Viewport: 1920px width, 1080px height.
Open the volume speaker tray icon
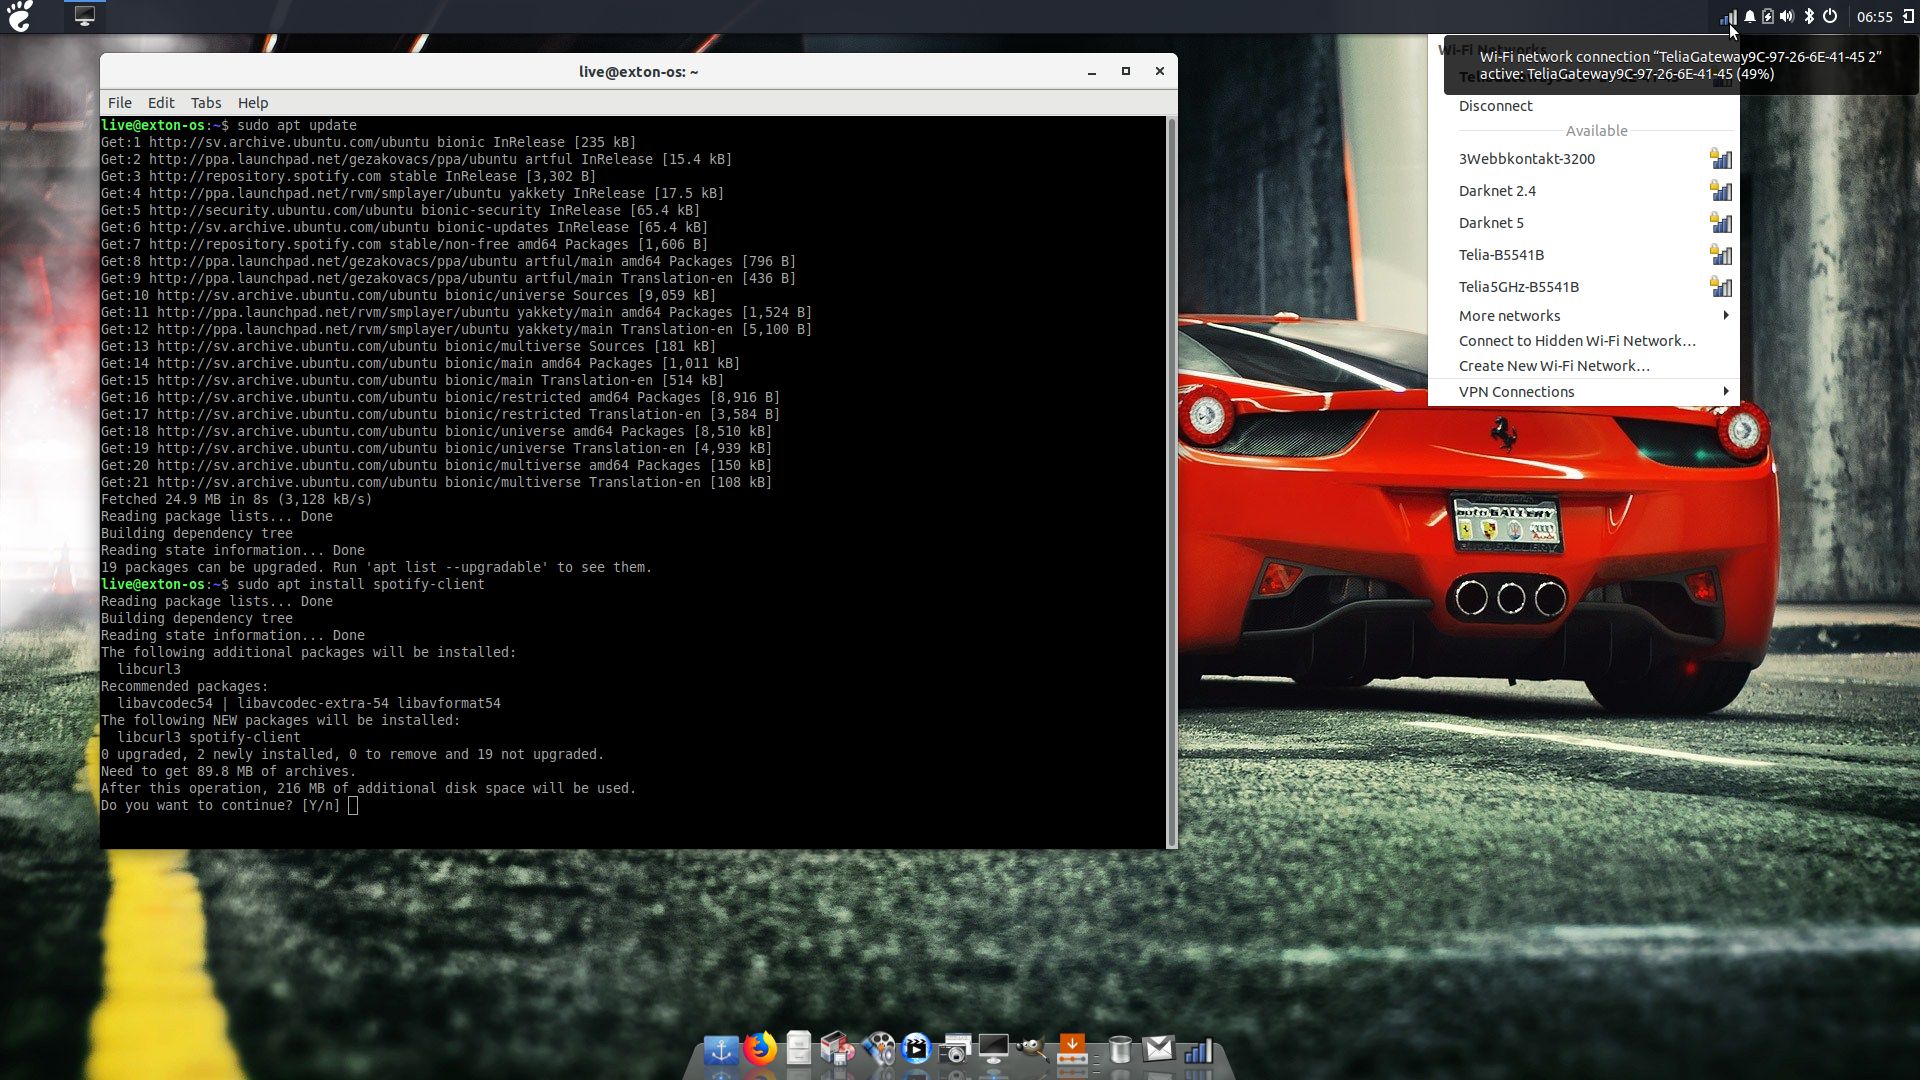[x=1787, y=16]
